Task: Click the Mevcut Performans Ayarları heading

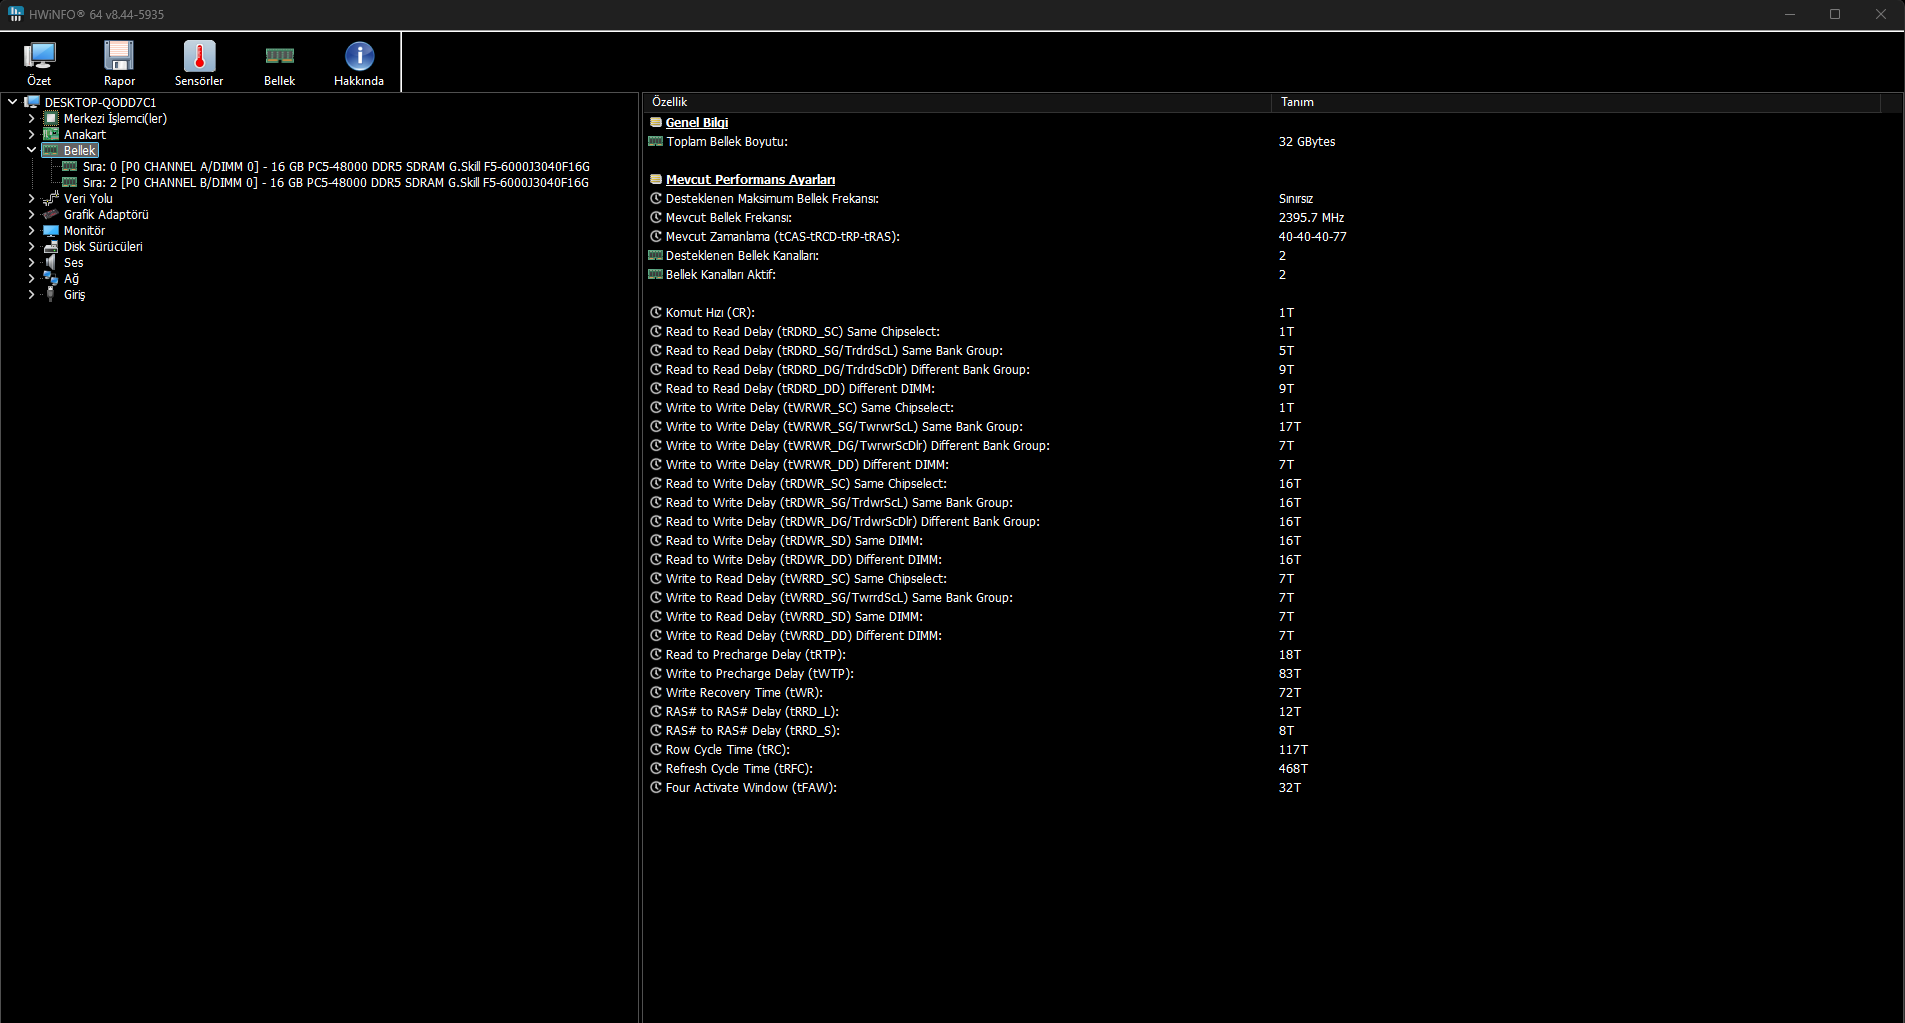Action: [750, 179]
